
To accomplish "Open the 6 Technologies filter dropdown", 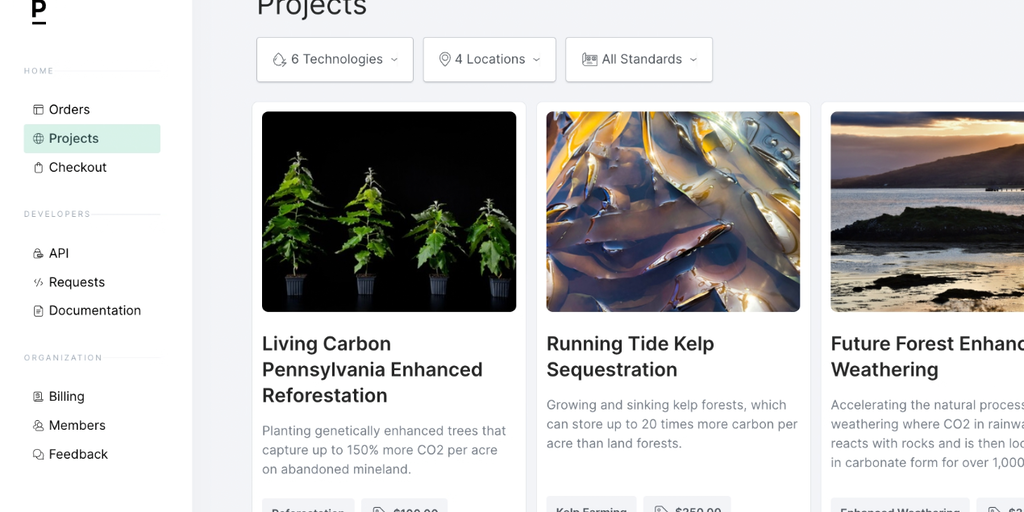I will click(x=335, y=60).
